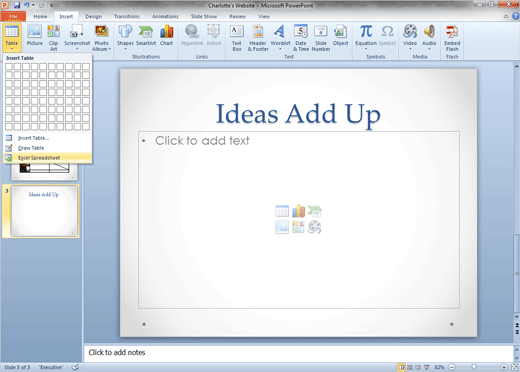Expand the Shapes gallery dropdown
This screenshot has height=372, width=520.
[125, 49]
